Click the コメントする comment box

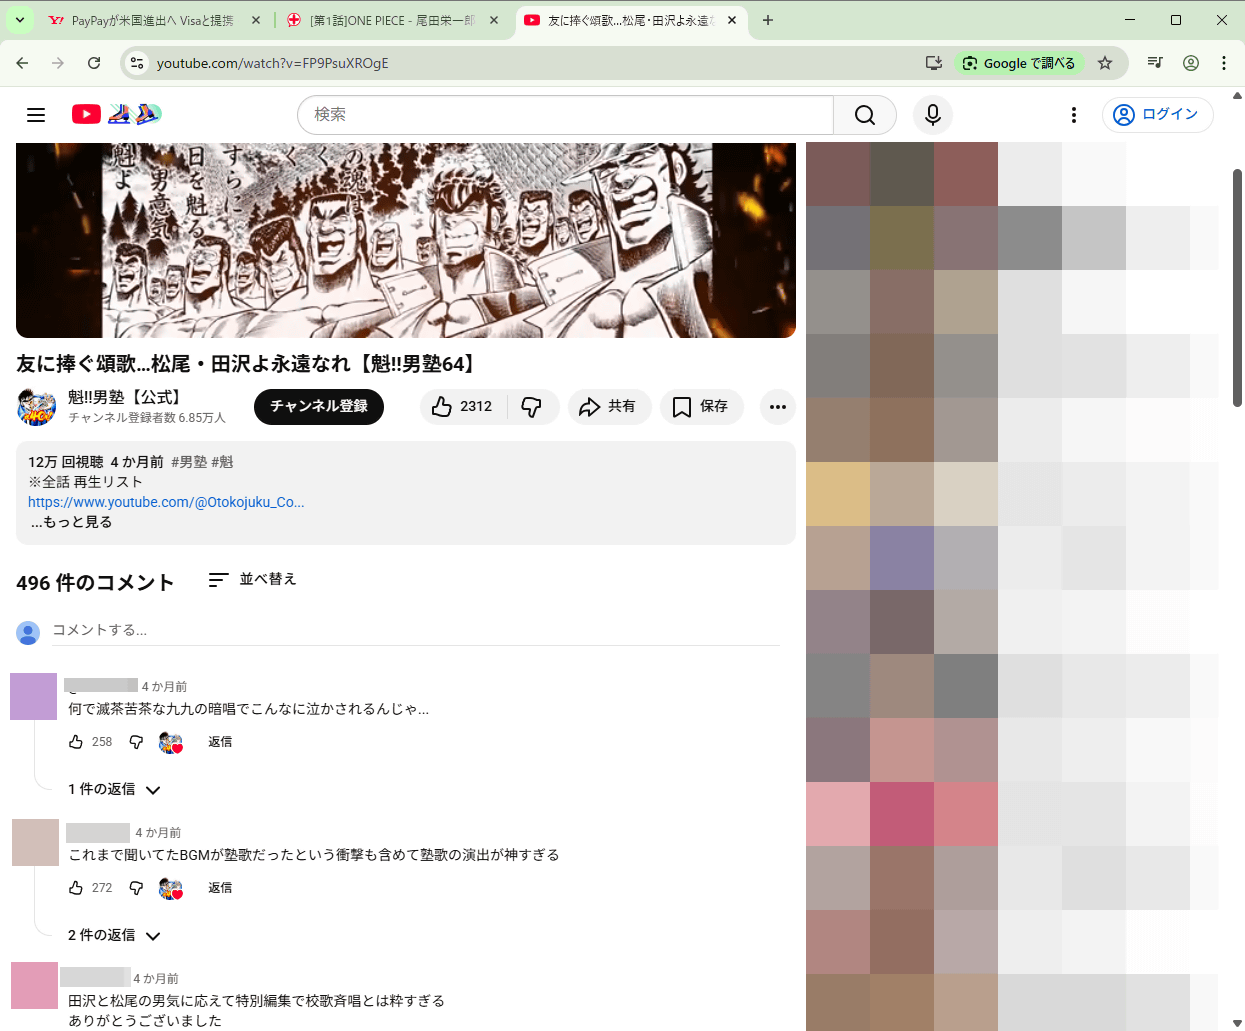[415, 630]
